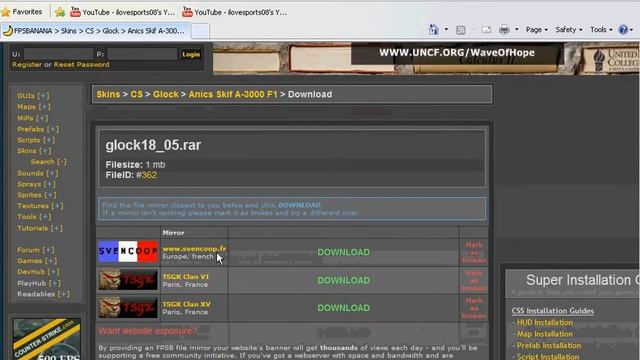Open the Register link
The image size is (640, 360).
point(27,64)
